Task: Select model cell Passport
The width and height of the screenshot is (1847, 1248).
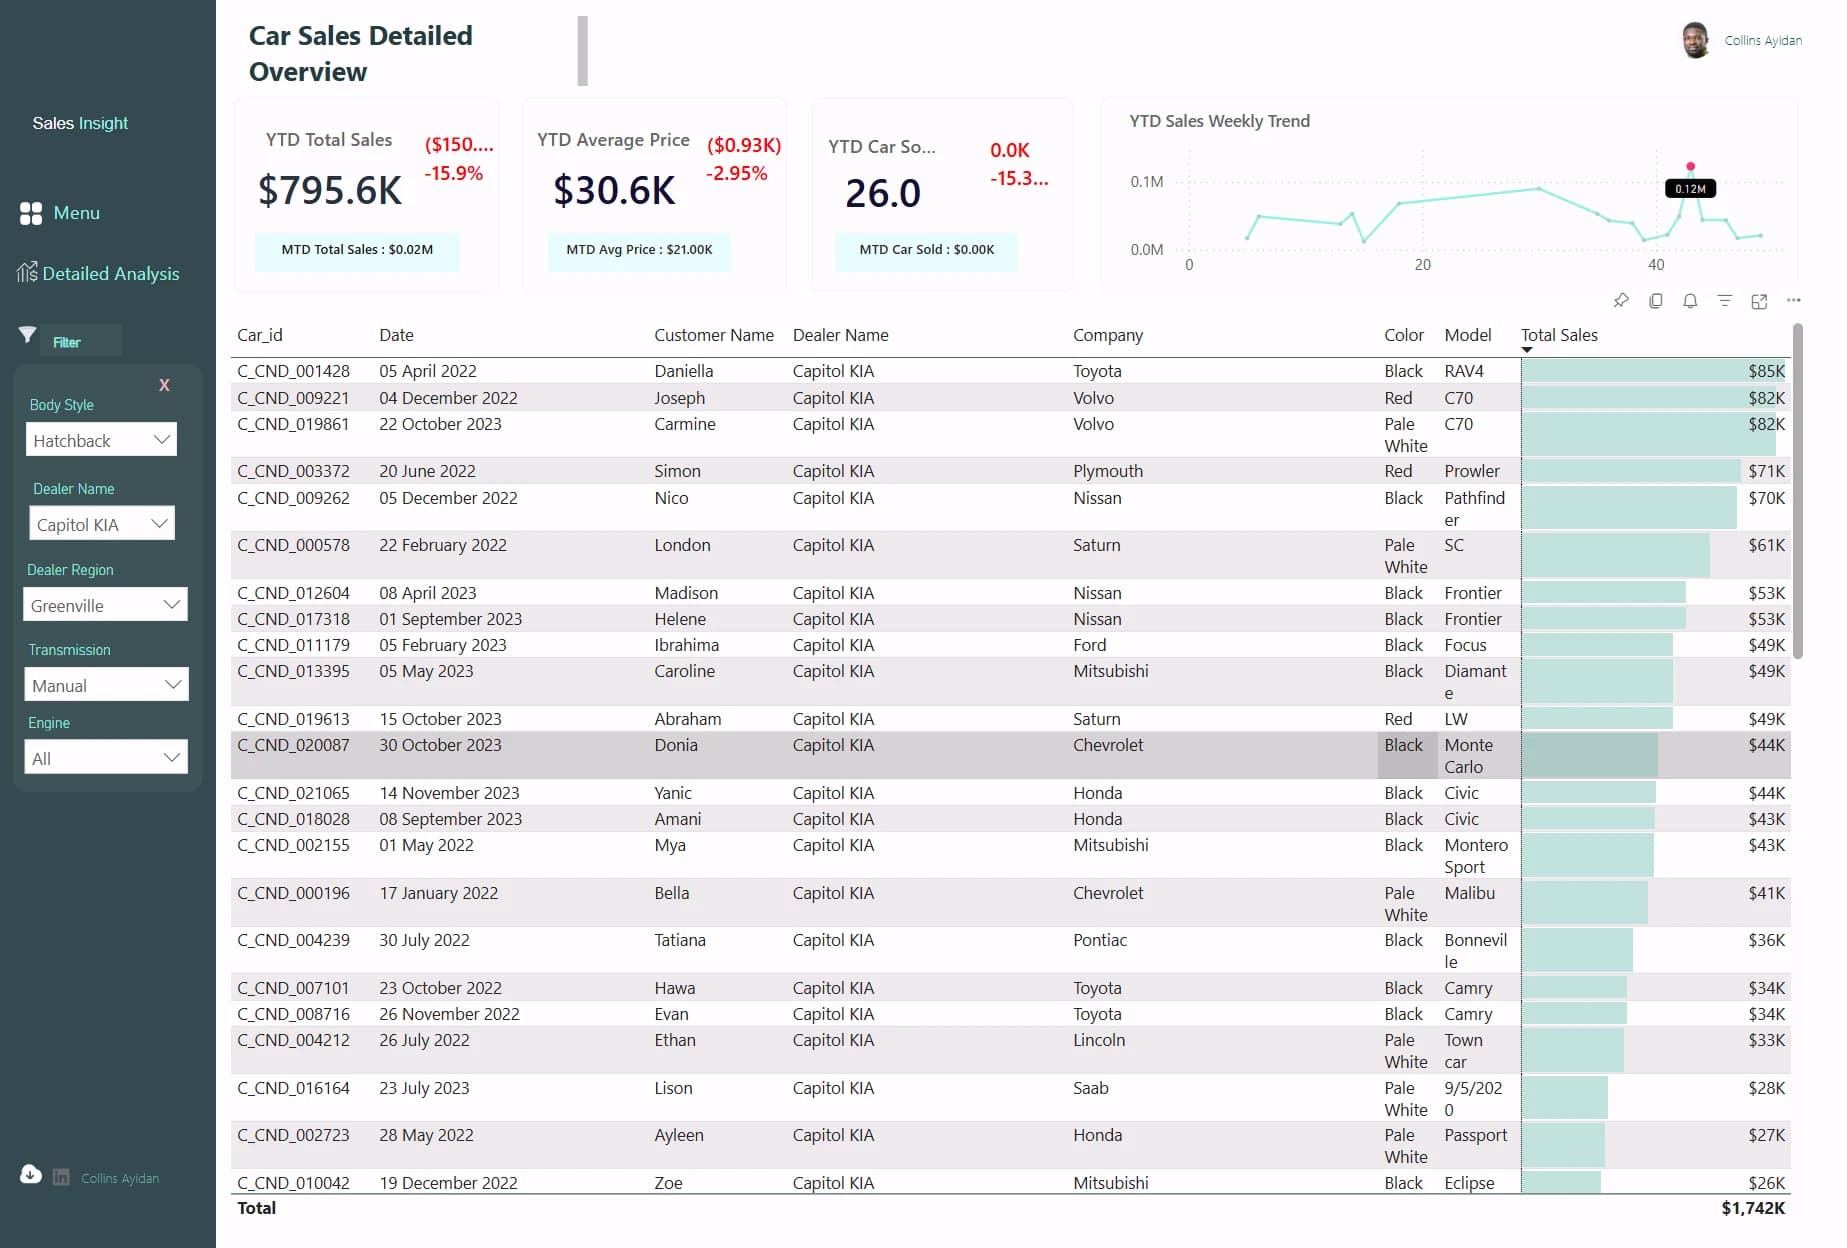Action: 1475,1135
